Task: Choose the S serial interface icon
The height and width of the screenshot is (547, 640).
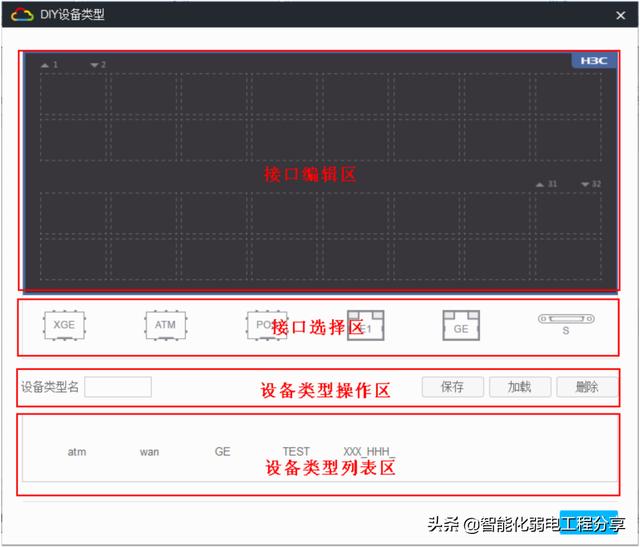Action: point(565,323)
